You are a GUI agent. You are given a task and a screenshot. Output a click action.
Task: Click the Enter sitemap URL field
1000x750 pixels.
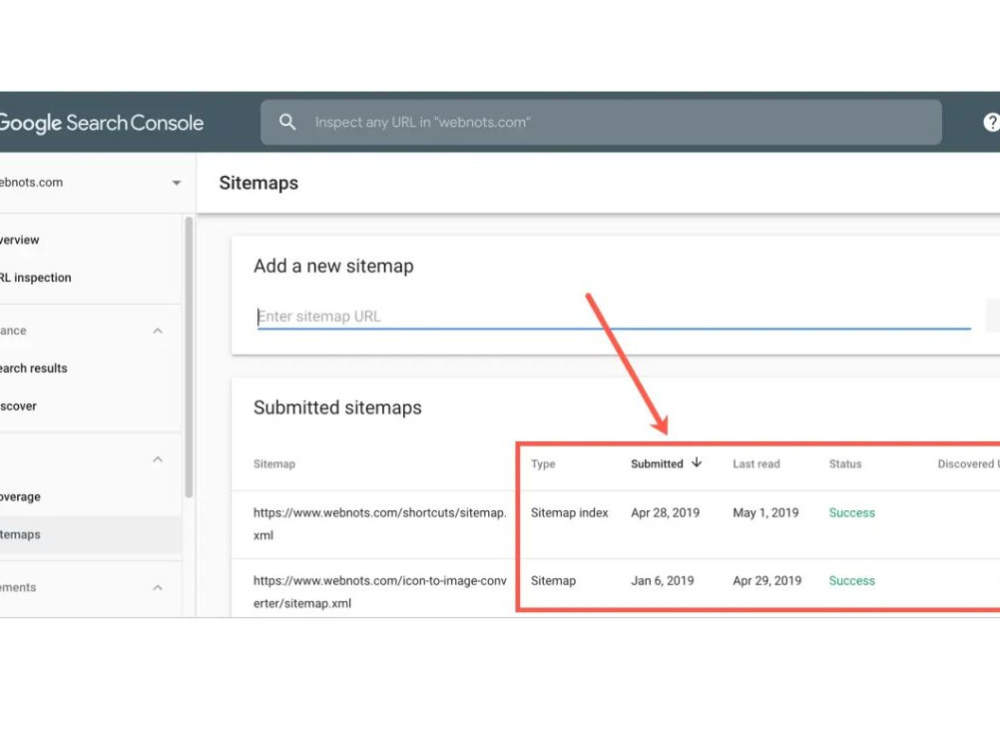click(x=614, y=316)
